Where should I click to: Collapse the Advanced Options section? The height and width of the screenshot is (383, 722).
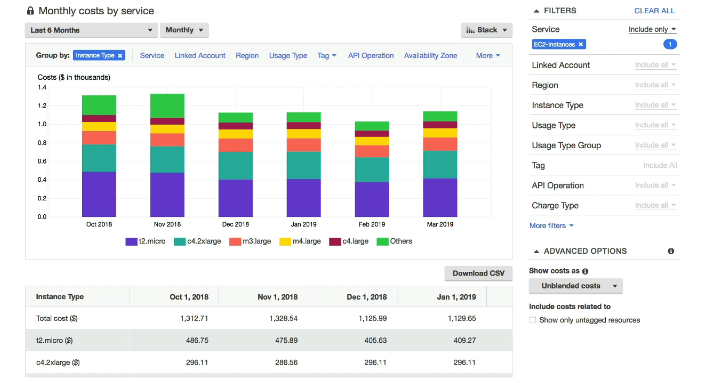pos(536,251)
